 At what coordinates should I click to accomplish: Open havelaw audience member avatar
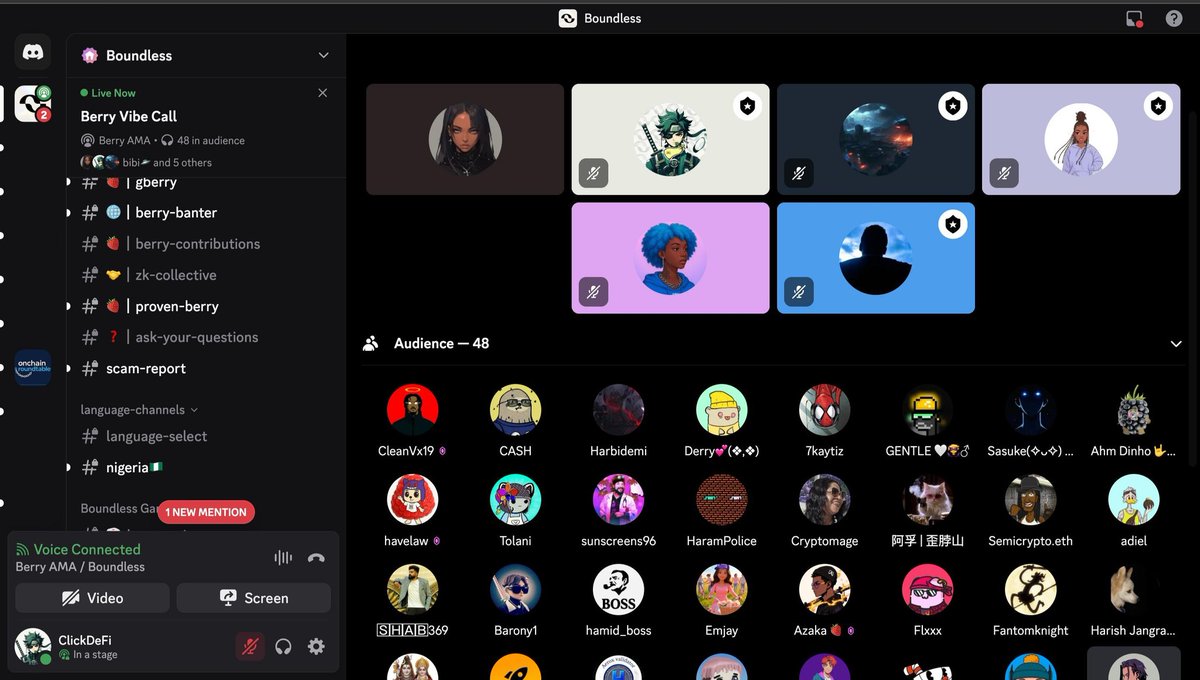tap(412, 499)
